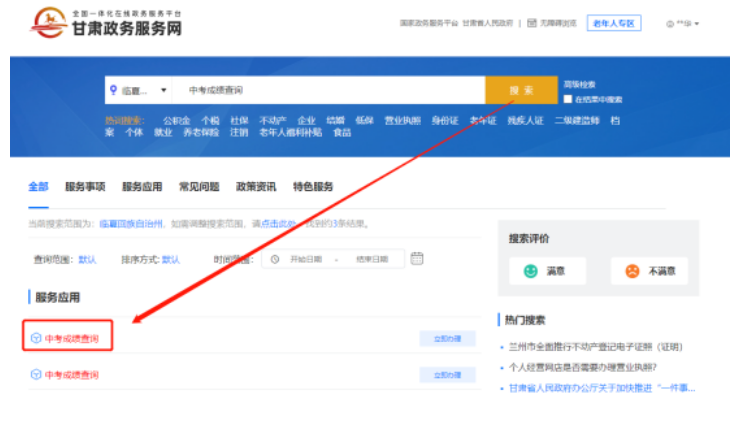Screen dimensions: 739x429
Task: Expand the region selector dropdown arrow
Action: tap(163, 90)
